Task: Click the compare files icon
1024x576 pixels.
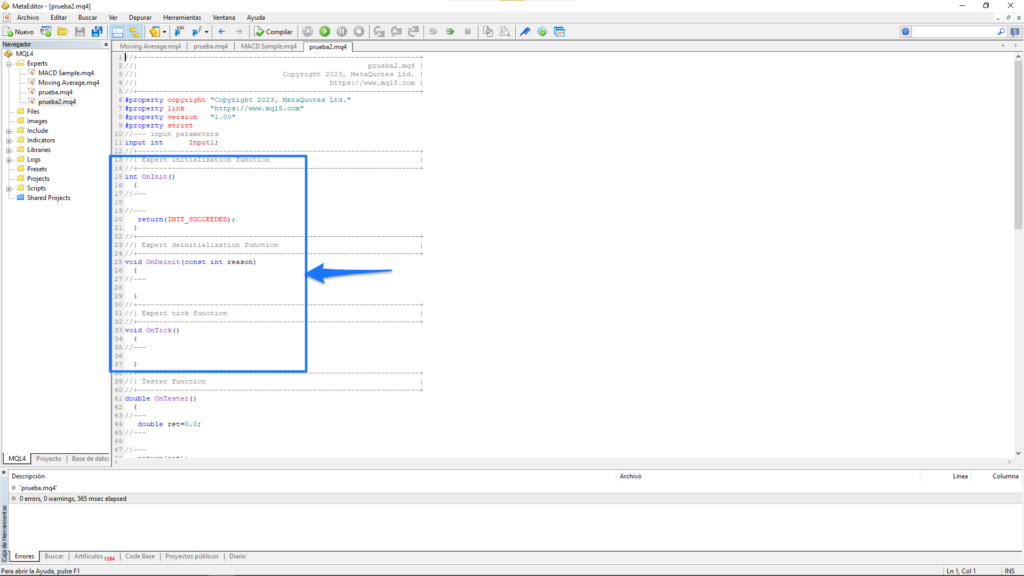Action: point(488,31)
